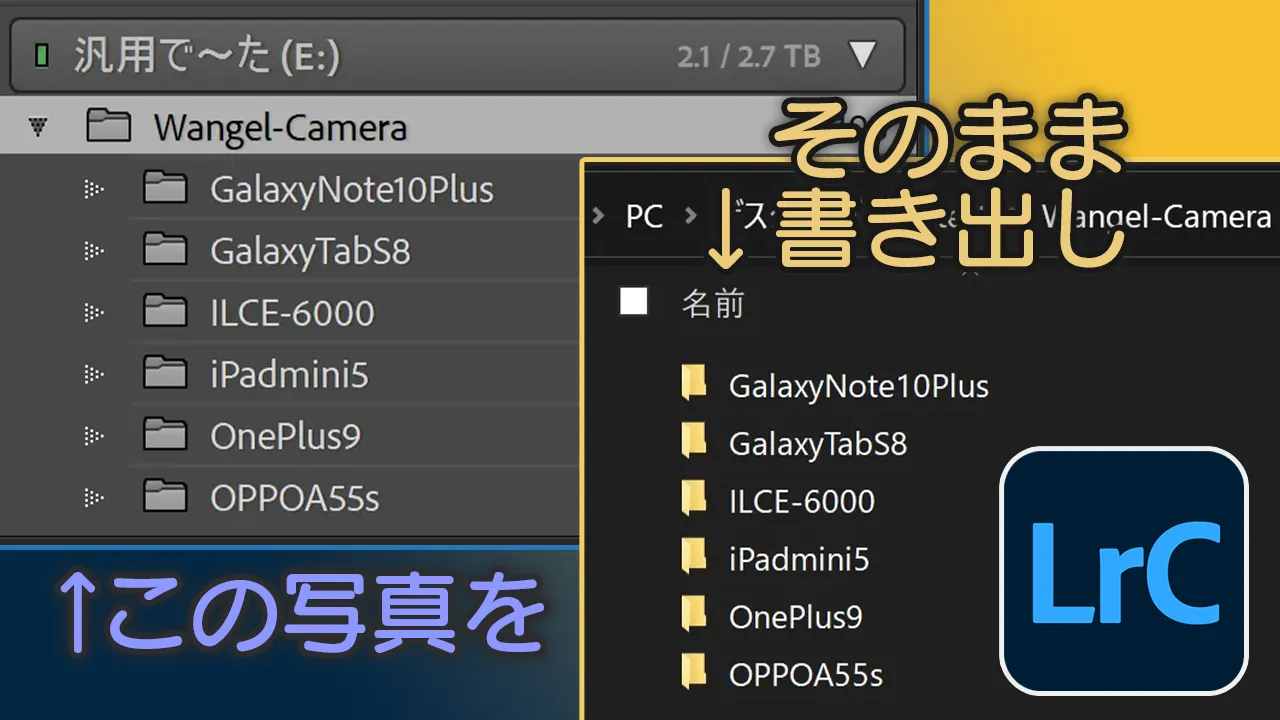
Task: Select GalaxyNote10Plus text in Lightroom folders
Action: pyautogui.click(x=352, y=189)
